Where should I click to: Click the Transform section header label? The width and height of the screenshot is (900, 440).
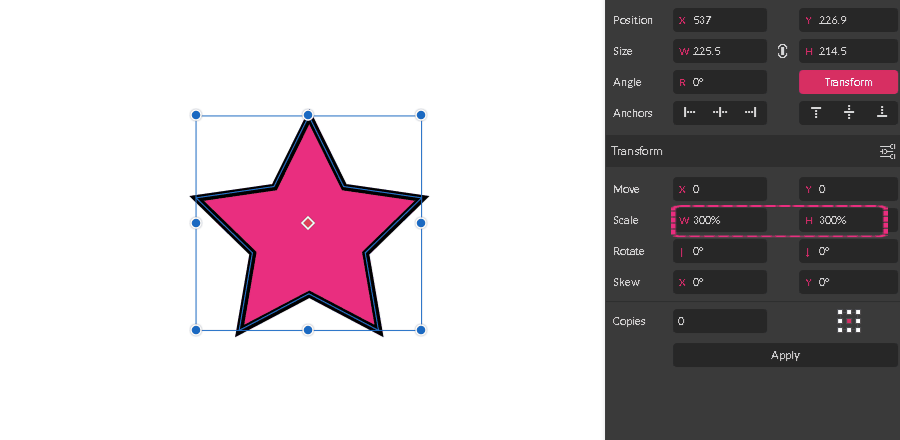click(x=637, y=151)
